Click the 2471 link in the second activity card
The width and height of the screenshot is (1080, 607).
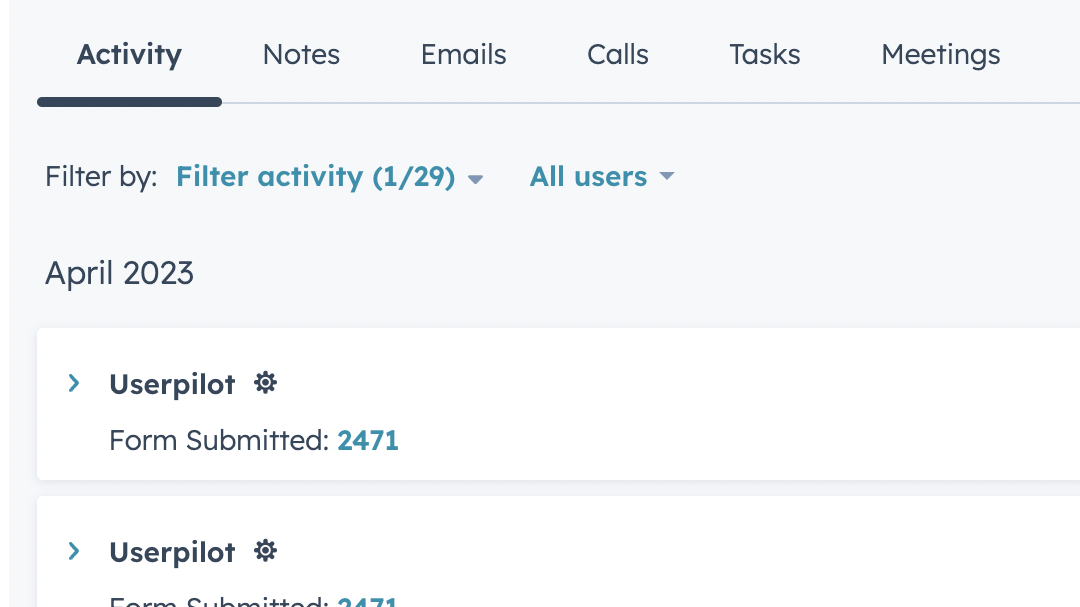368,601
